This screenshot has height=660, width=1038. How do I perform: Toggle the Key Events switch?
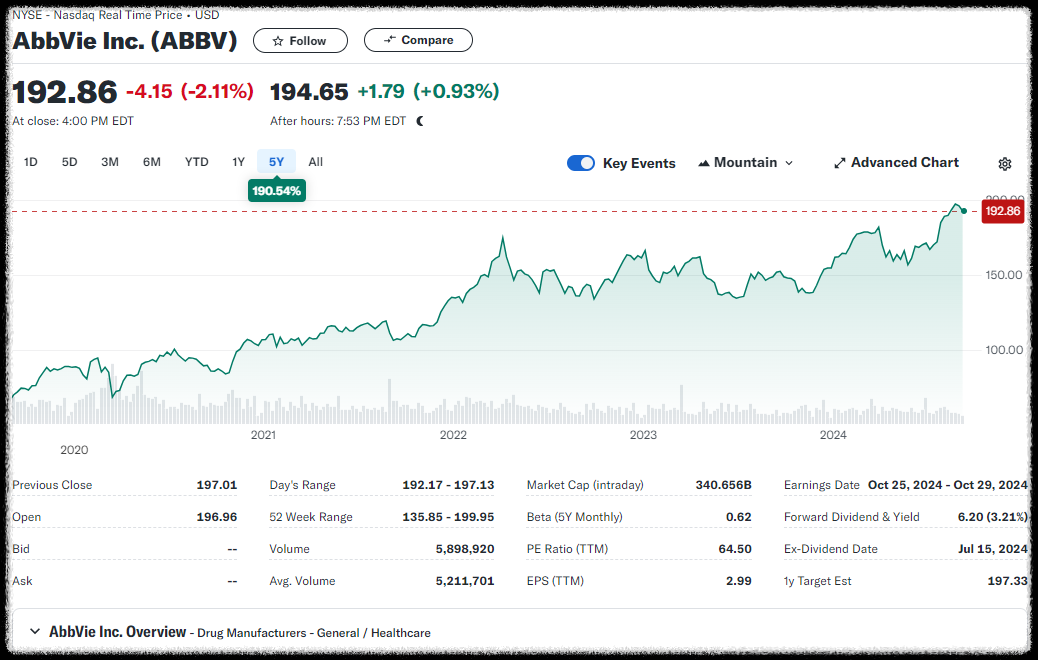point(581,163)
